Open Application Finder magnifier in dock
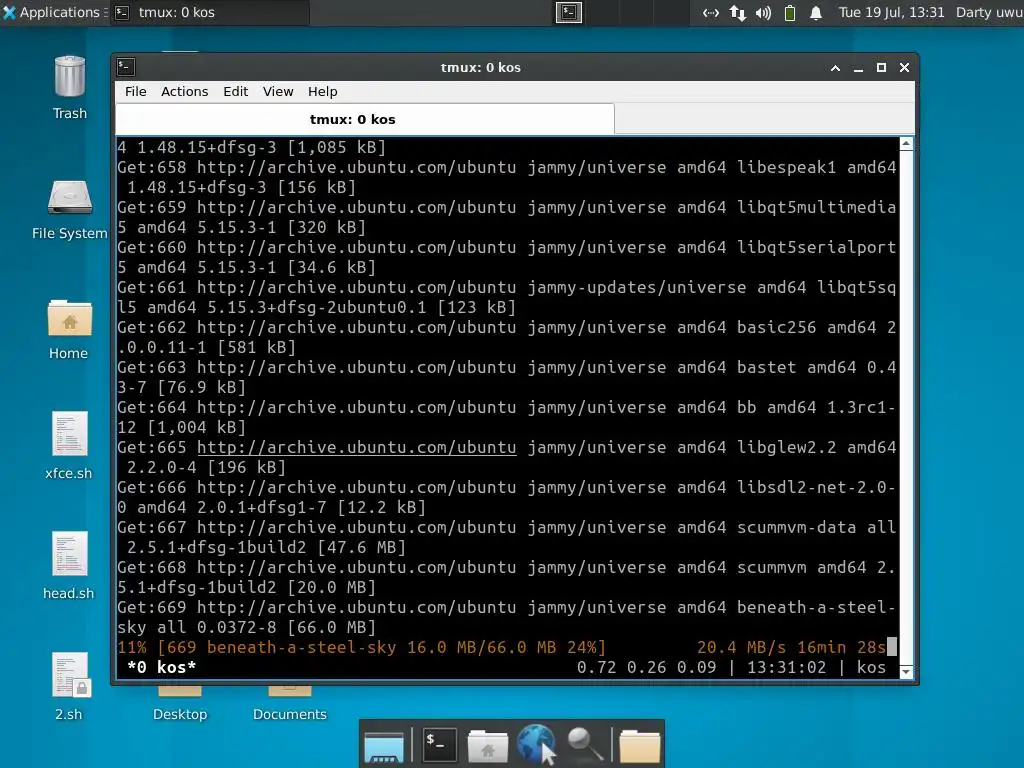 pos(584,744)
